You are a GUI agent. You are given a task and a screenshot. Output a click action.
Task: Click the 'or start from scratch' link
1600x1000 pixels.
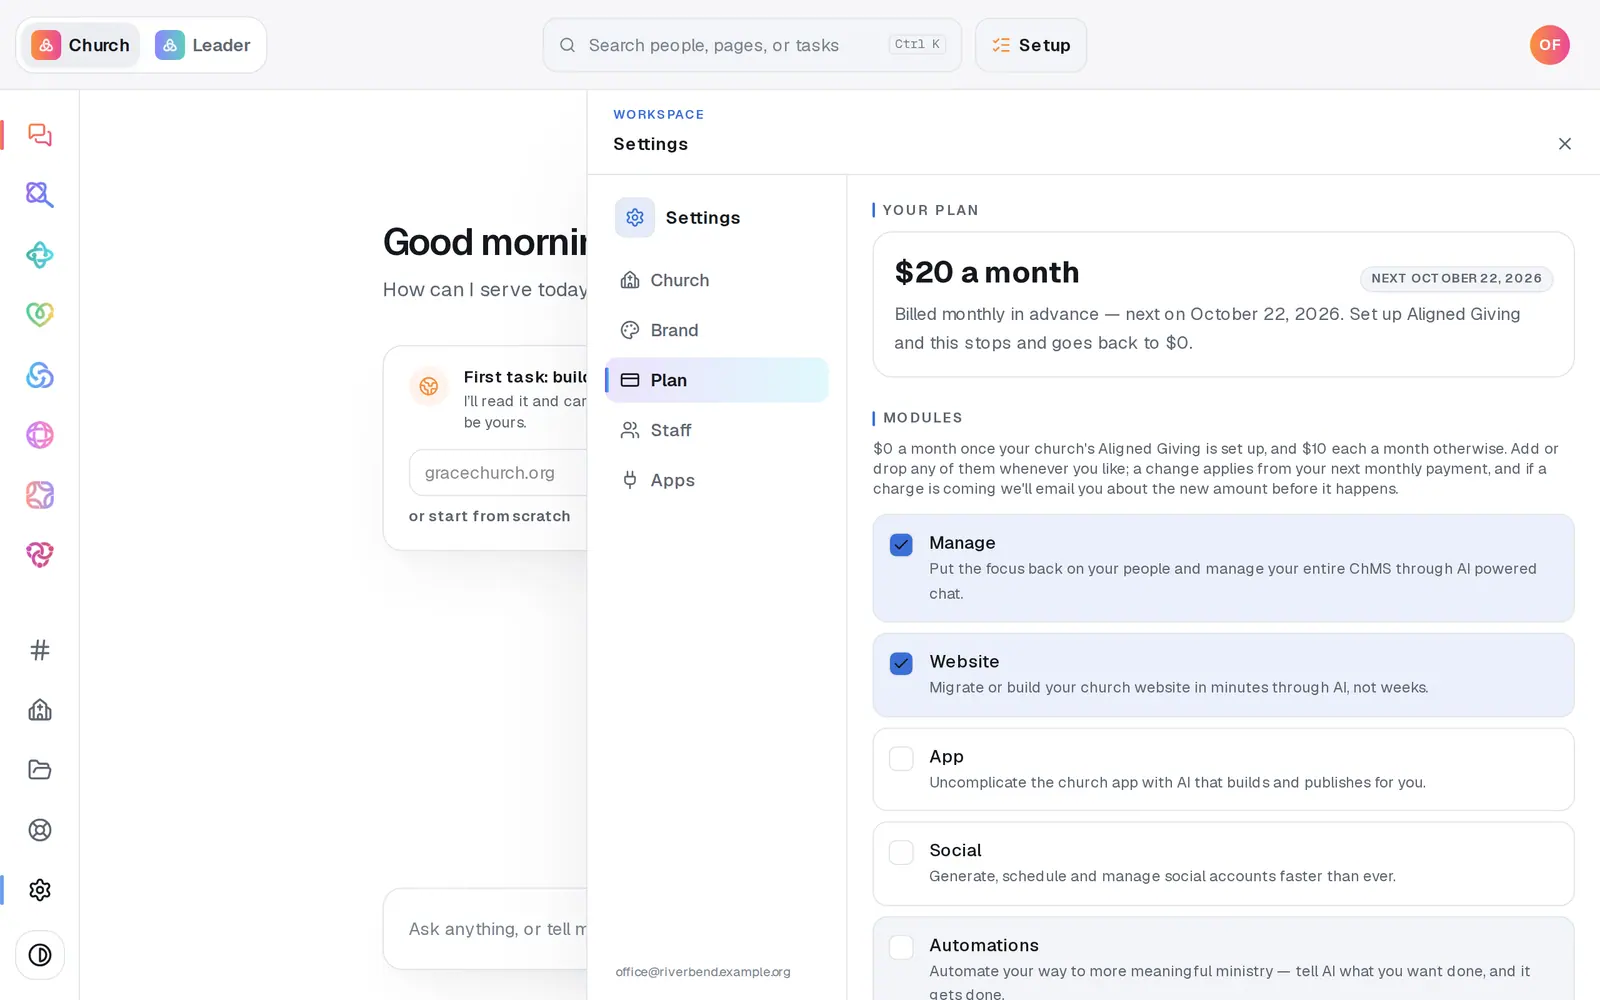click(489, 516)
